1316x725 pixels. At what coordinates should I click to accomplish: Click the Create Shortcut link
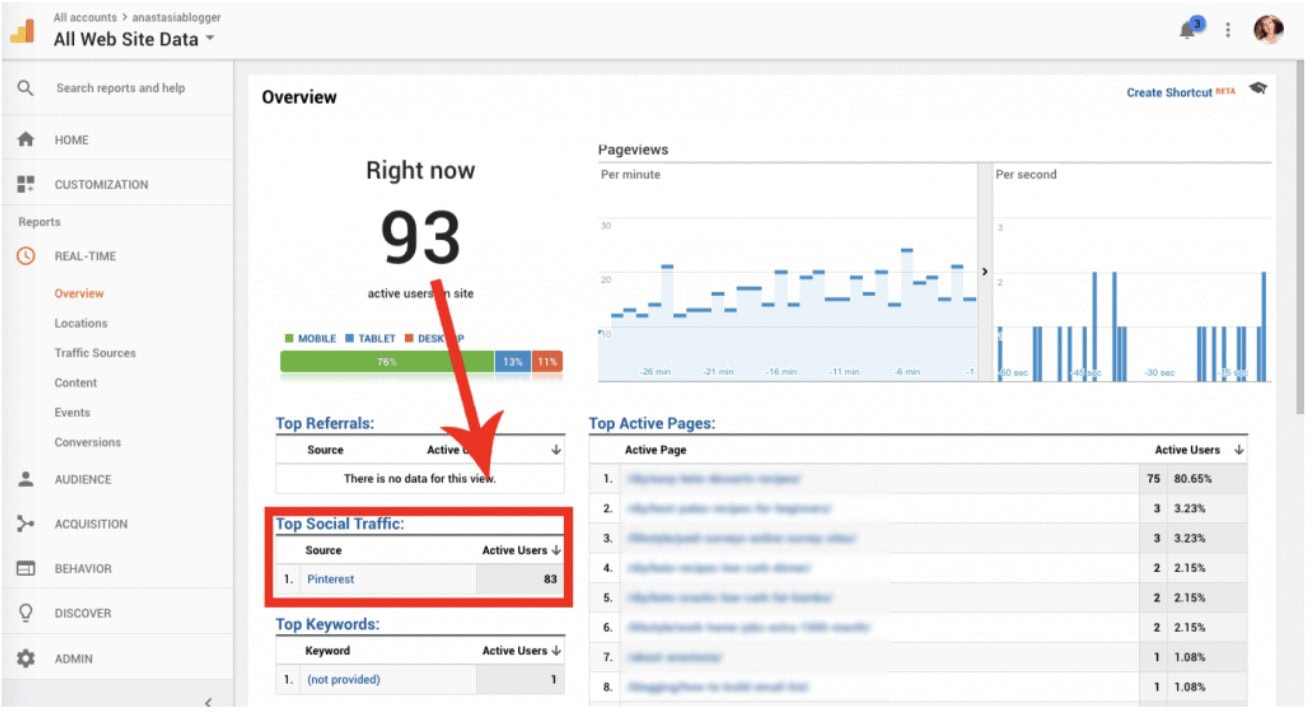1169,92
